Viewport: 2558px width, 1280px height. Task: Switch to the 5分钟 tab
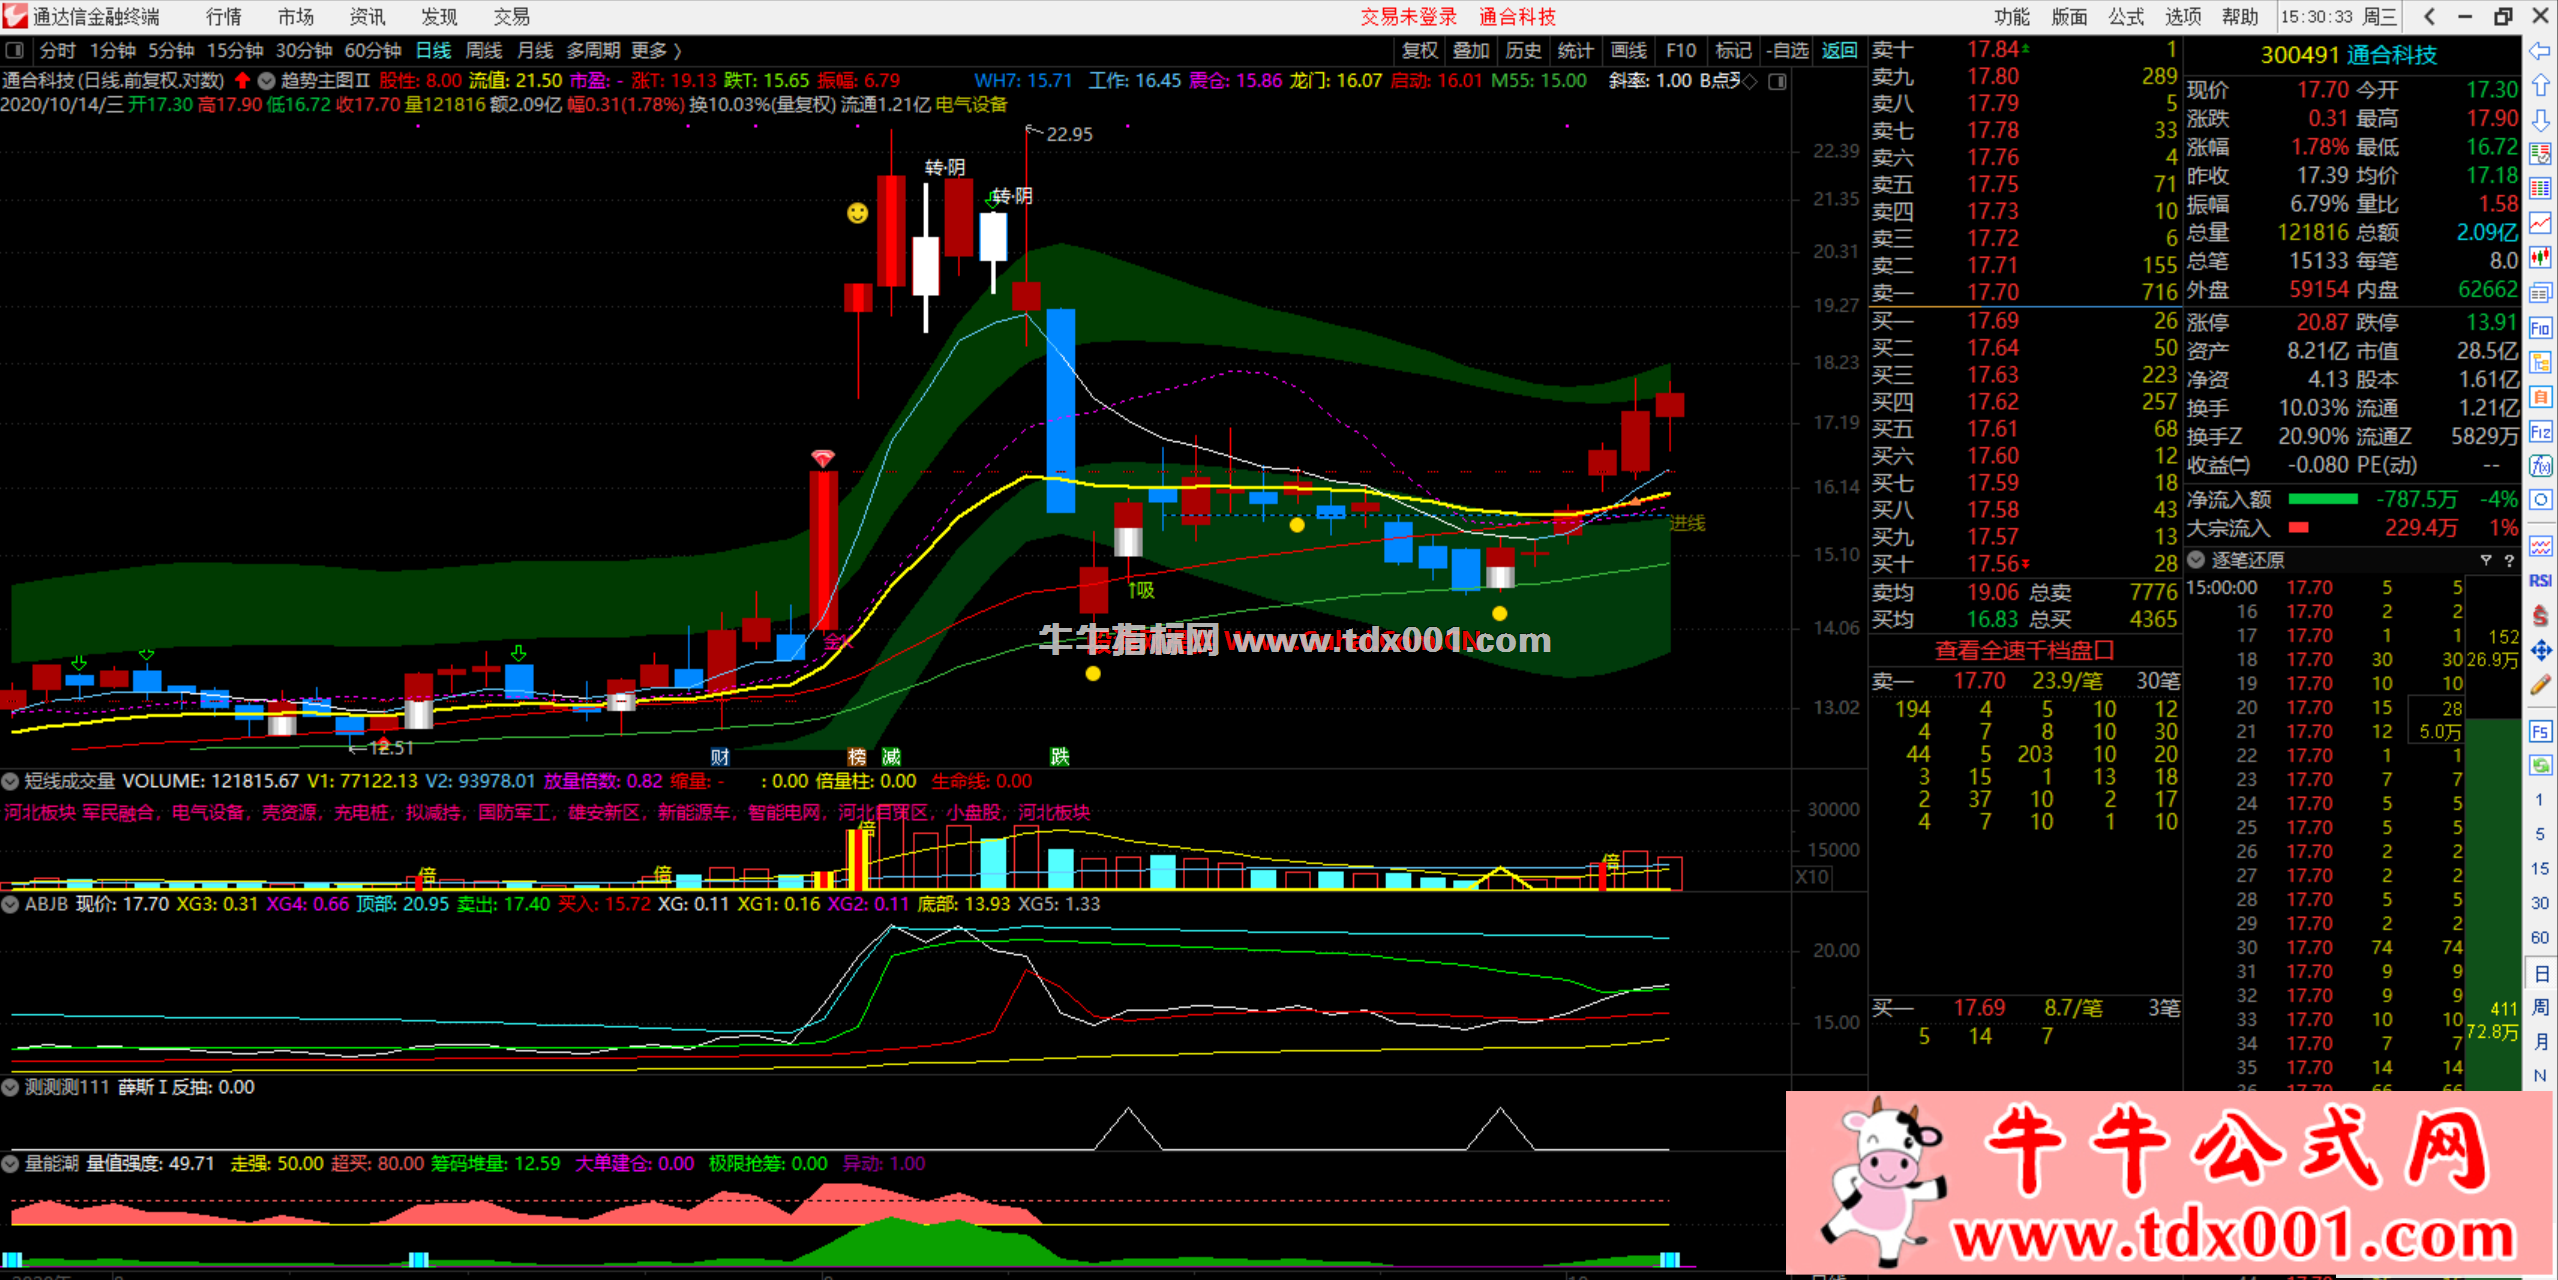click(172, 50)
